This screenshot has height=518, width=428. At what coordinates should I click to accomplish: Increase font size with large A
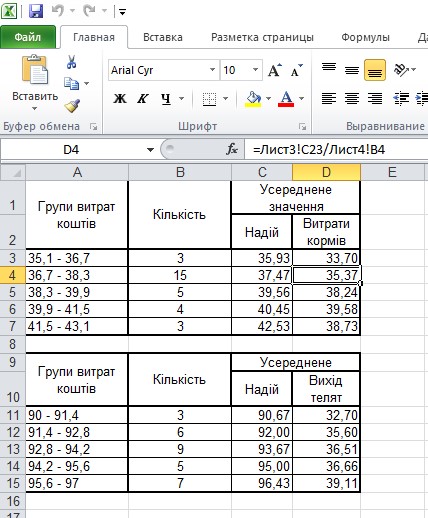click(275, 70)
